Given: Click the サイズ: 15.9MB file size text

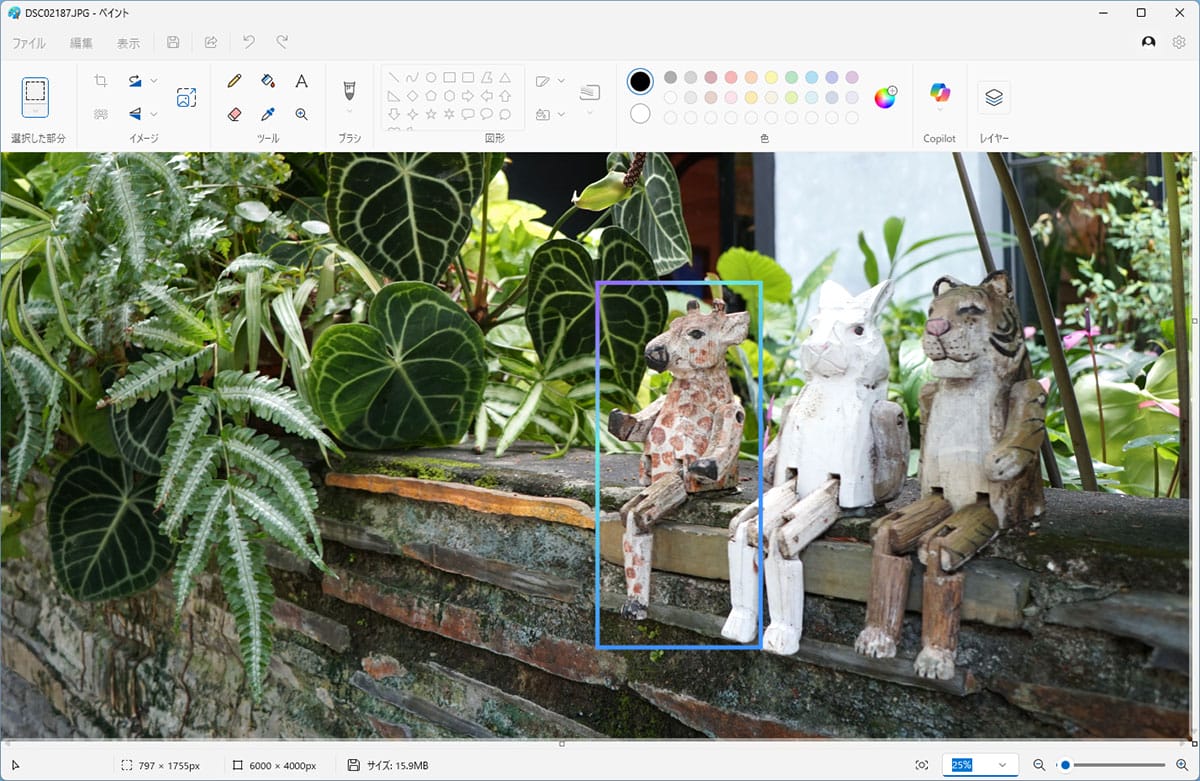Looking at the screenshot, I should (397, 766).
